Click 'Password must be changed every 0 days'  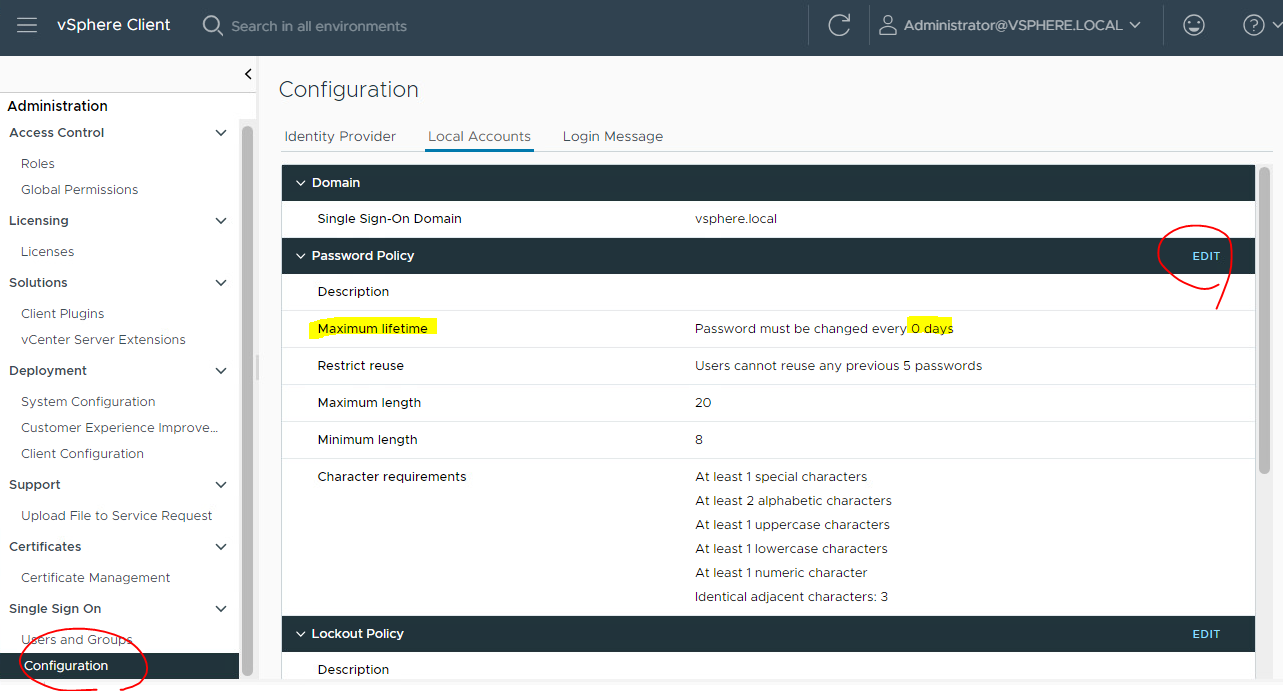(x=824, y=329)
